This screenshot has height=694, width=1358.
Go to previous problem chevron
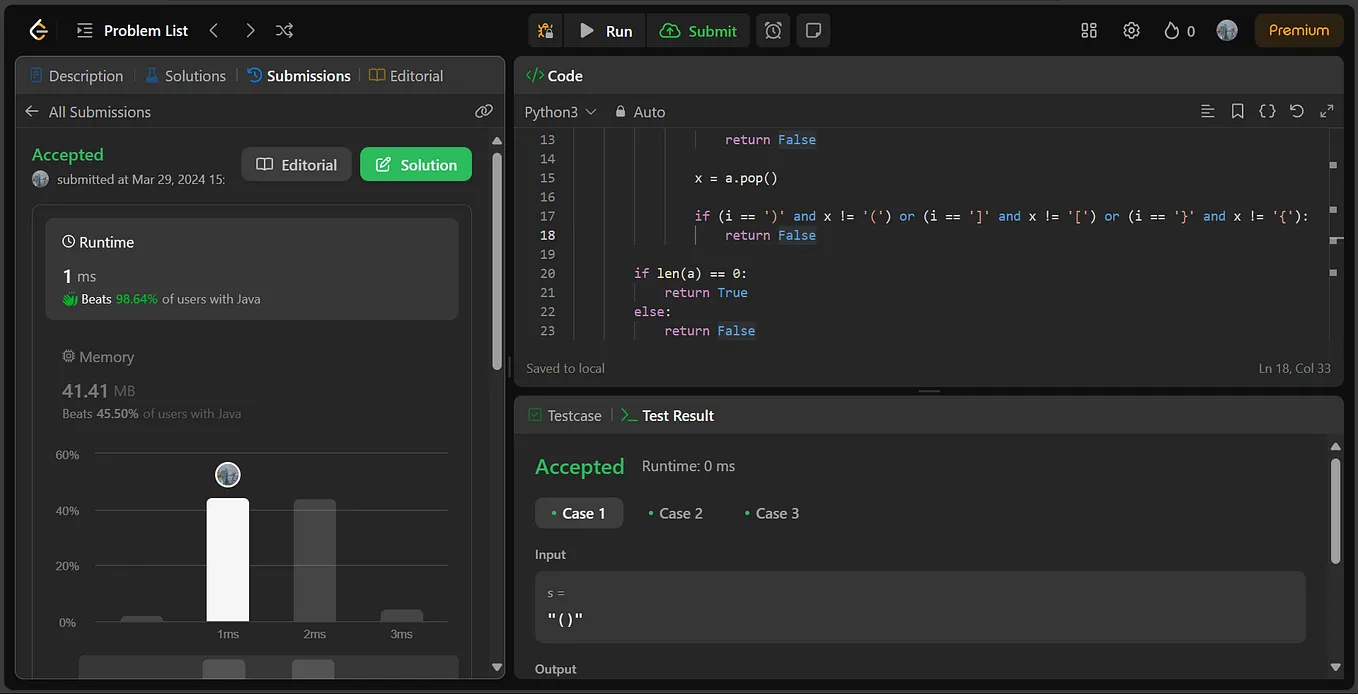pos(214,31)
